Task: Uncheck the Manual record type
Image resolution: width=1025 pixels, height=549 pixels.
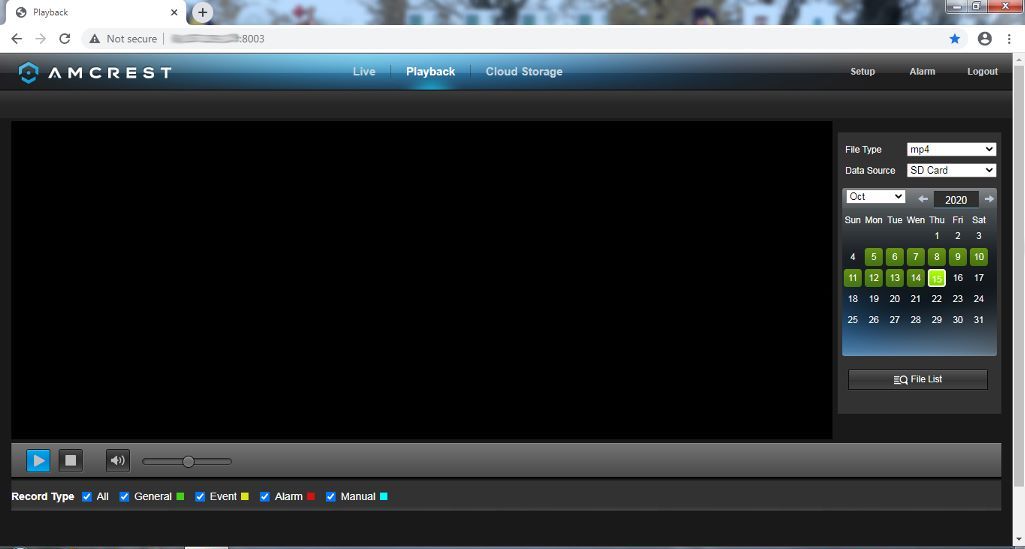Action: 331,497
